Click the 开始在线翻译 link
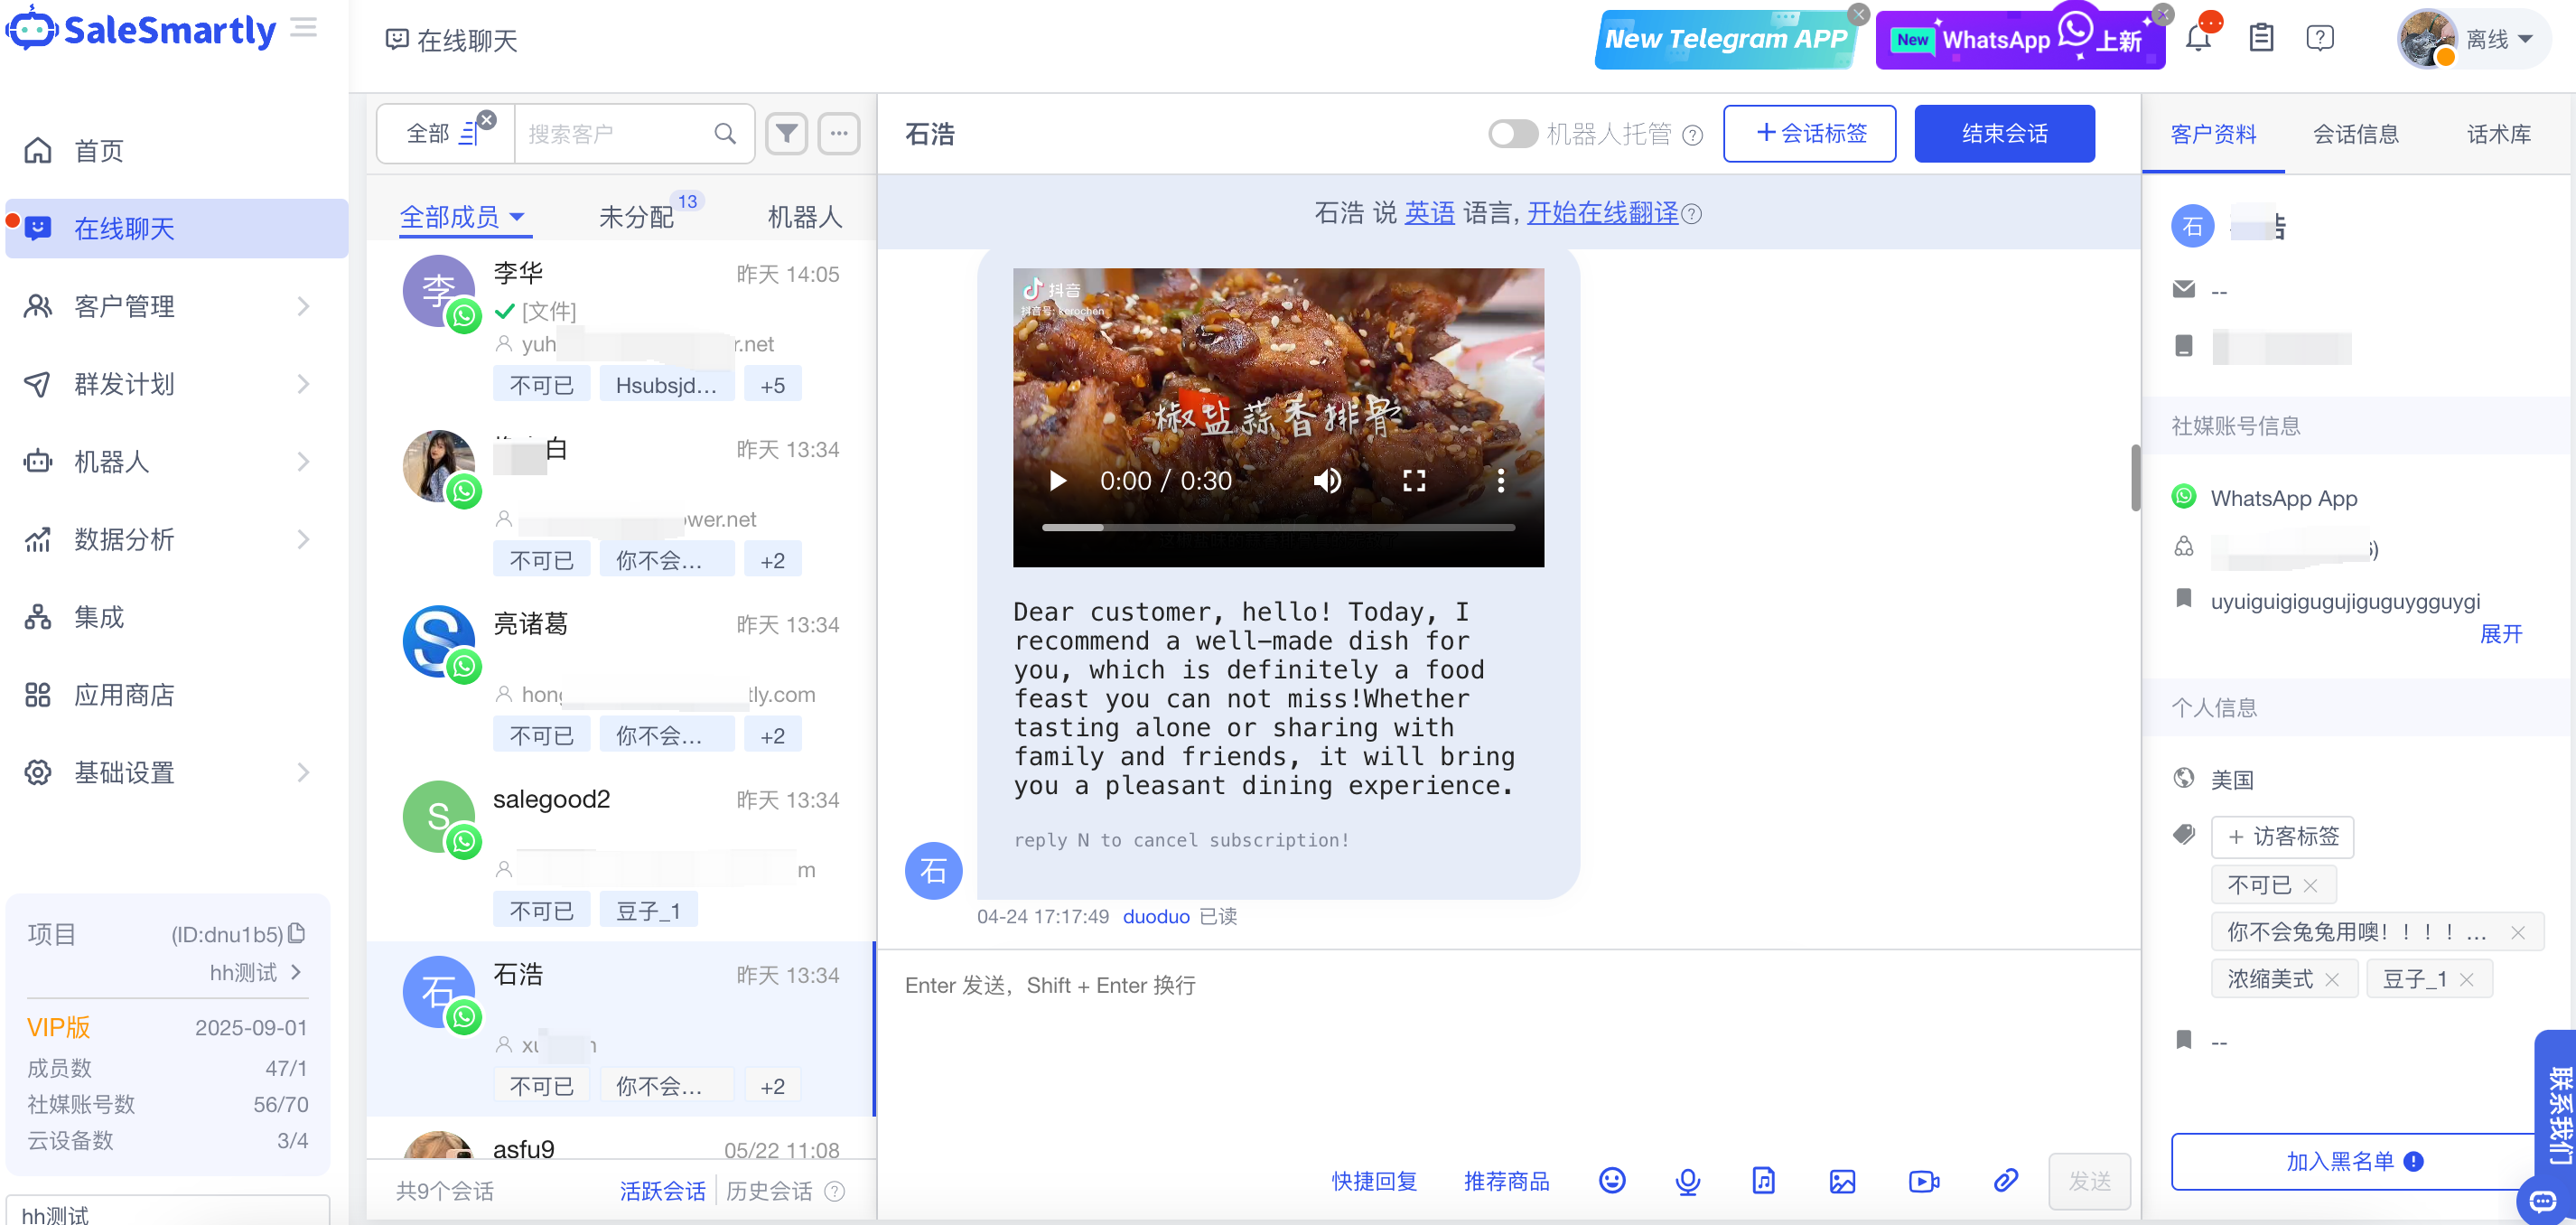Viewport: 2576px width, 1225px height. click(1601, 212)
